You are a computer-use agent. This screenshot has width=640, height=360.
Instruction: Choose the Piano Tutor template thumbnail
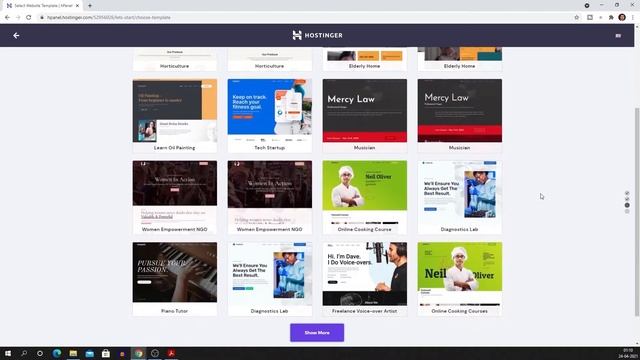coord(175,272)
